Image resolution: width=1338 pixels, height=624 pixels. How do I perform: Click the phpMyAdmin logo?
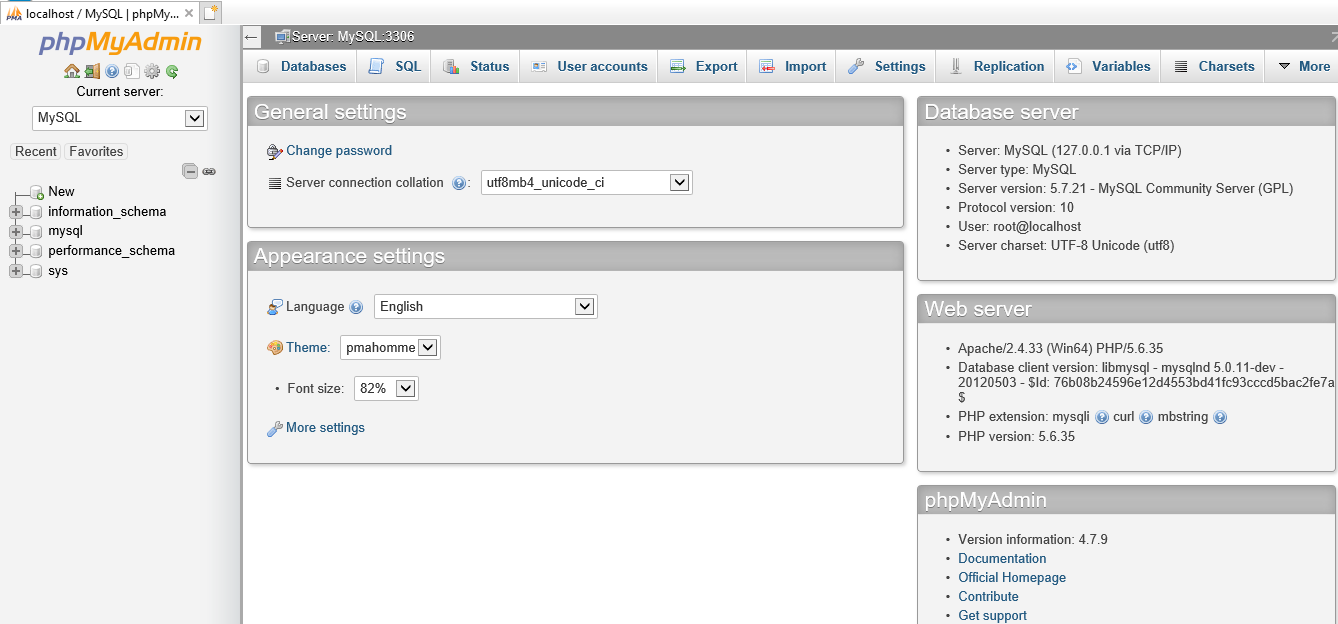120,43
